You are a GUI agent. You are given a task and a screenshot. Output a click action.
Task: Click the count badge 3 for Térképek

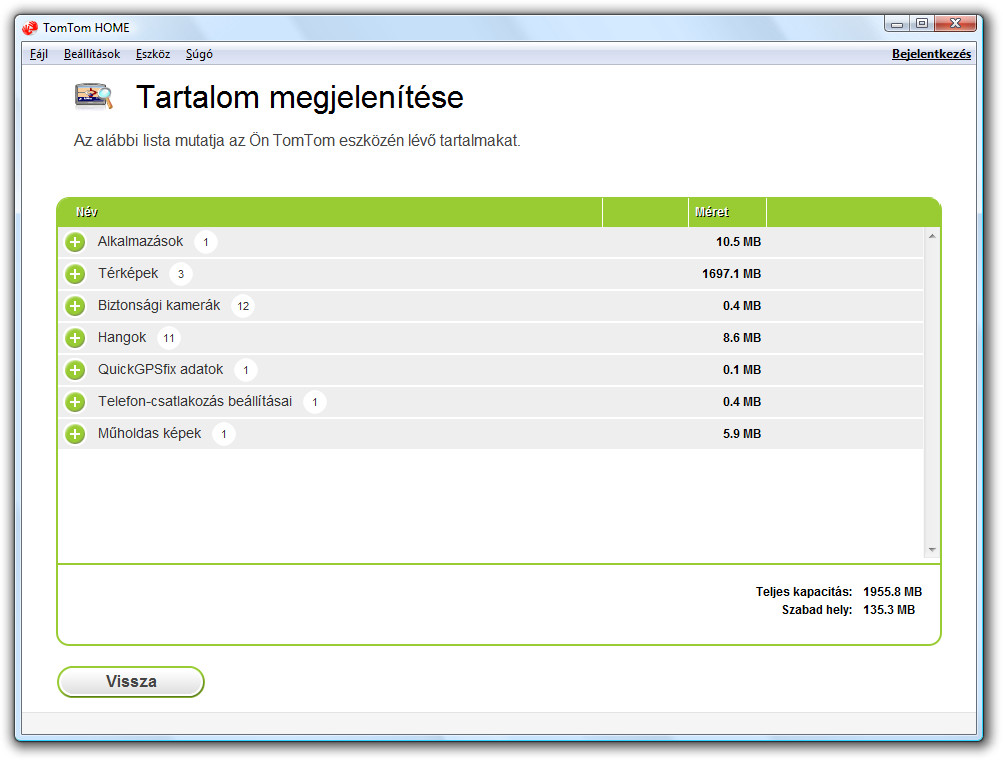tap(181, 274)
